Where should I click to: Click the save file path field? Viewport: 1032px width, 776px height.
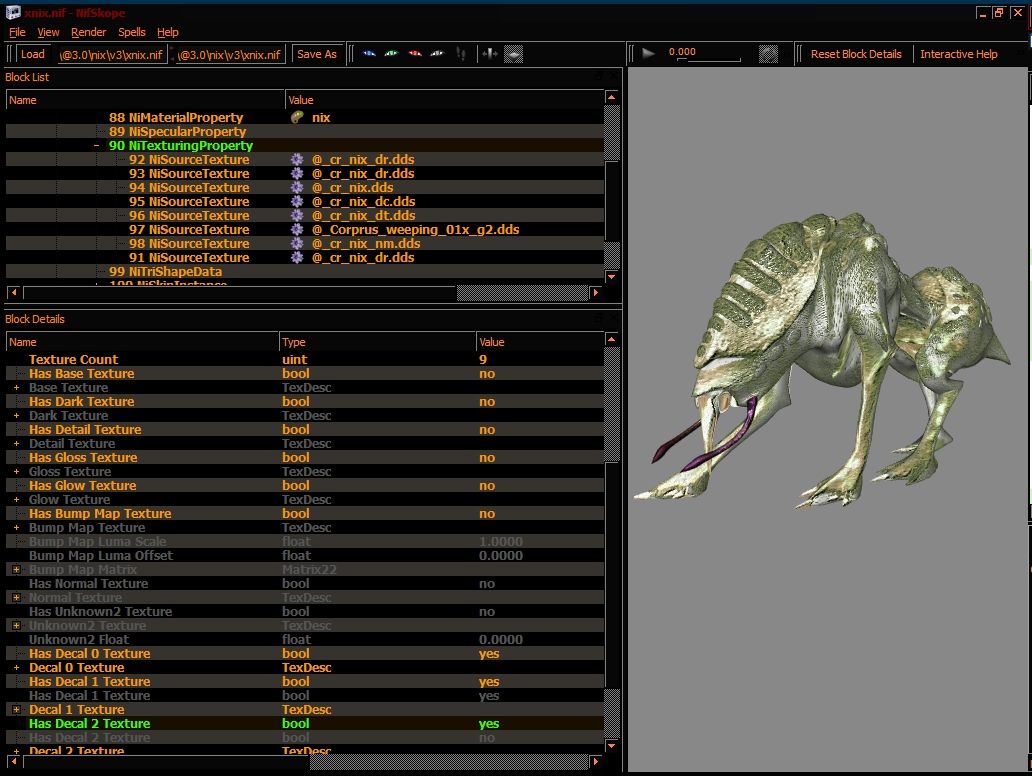[x=230, y=55]
